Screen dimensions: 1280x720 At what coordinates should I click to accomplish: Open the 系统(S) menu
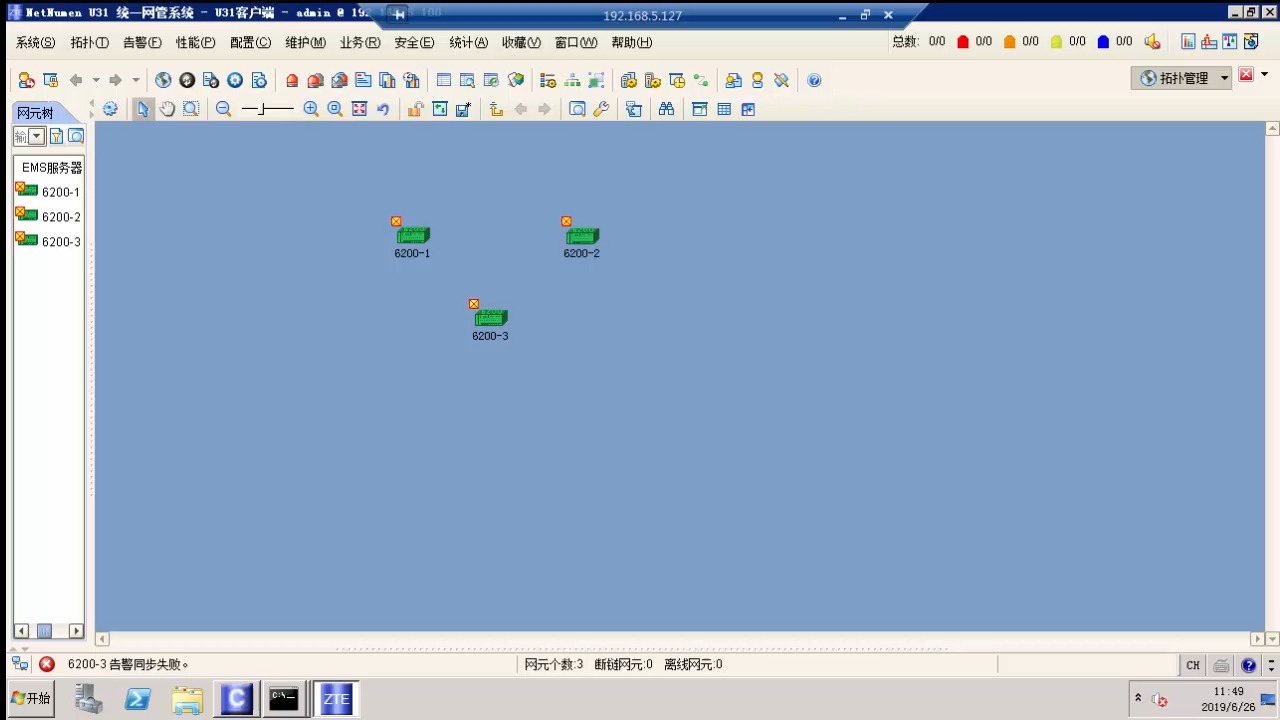[x=35, y=42]
